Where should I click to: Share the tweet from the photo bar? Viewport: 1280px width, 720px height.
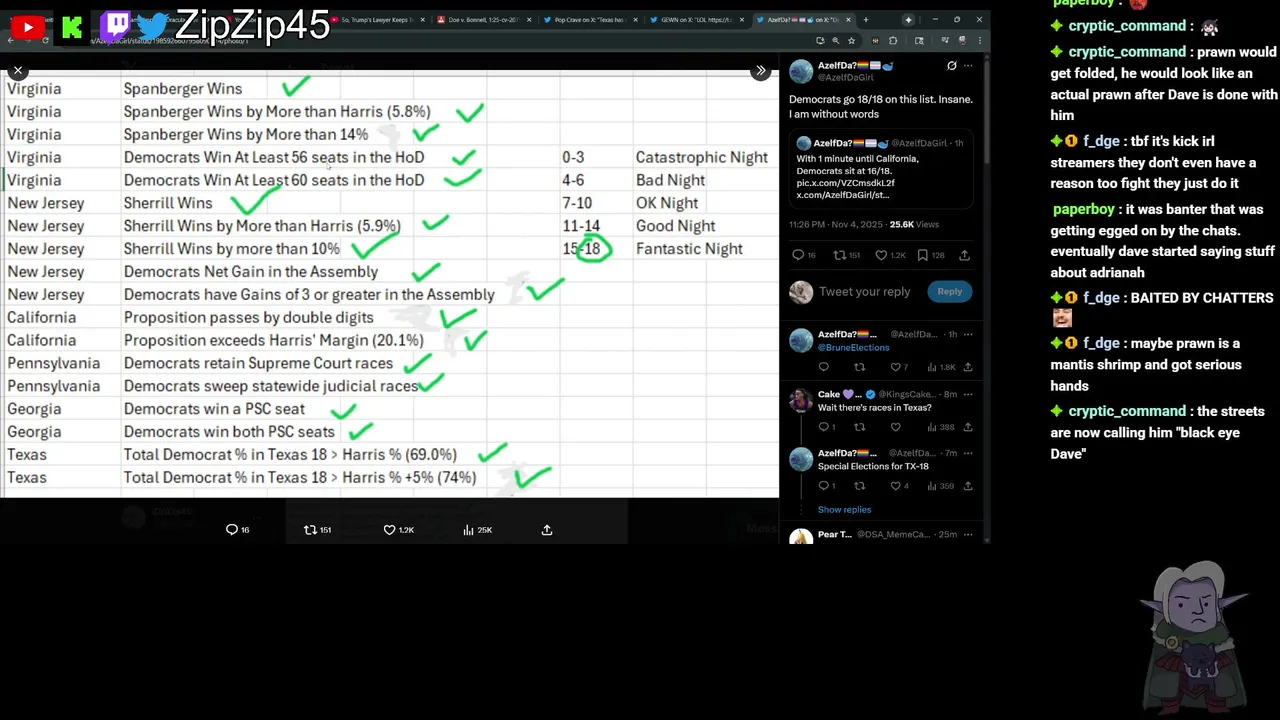tap(547, 530)
